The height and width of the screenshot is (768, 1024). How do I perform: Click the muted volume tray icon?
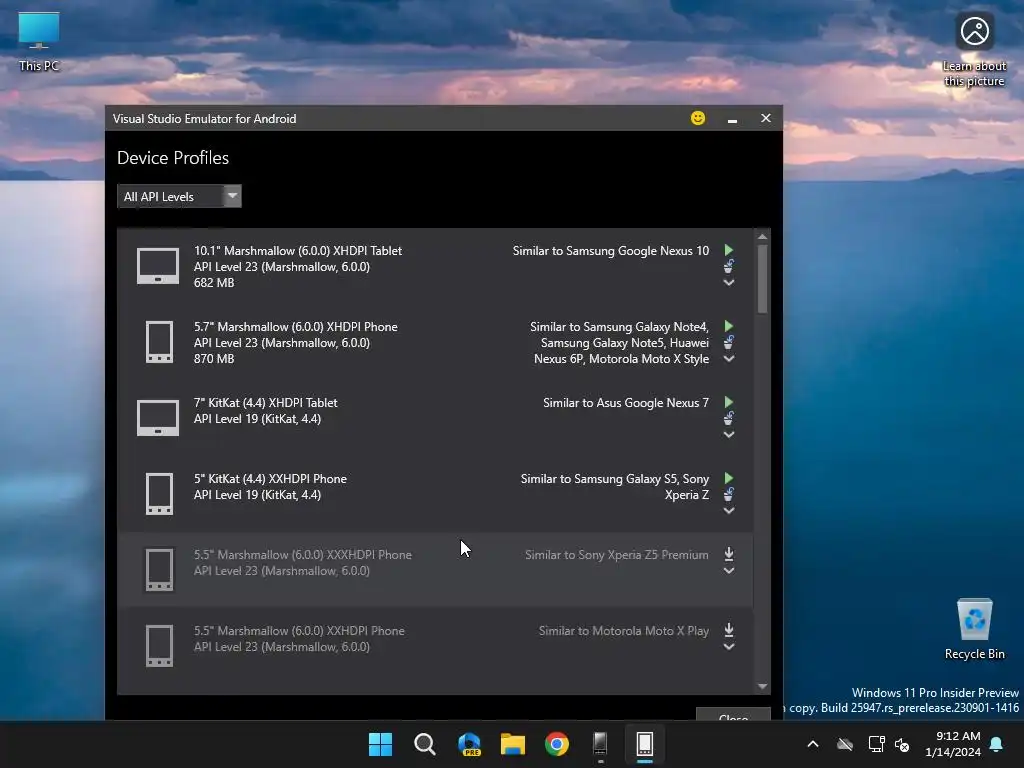902,744
